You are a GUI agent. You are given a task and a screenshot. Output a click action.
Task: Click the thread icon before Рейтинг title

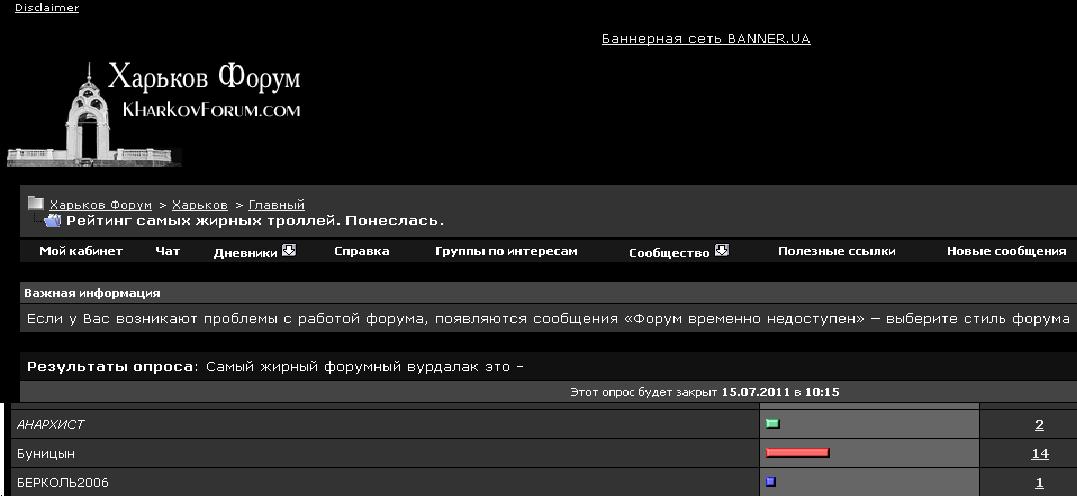52,221
